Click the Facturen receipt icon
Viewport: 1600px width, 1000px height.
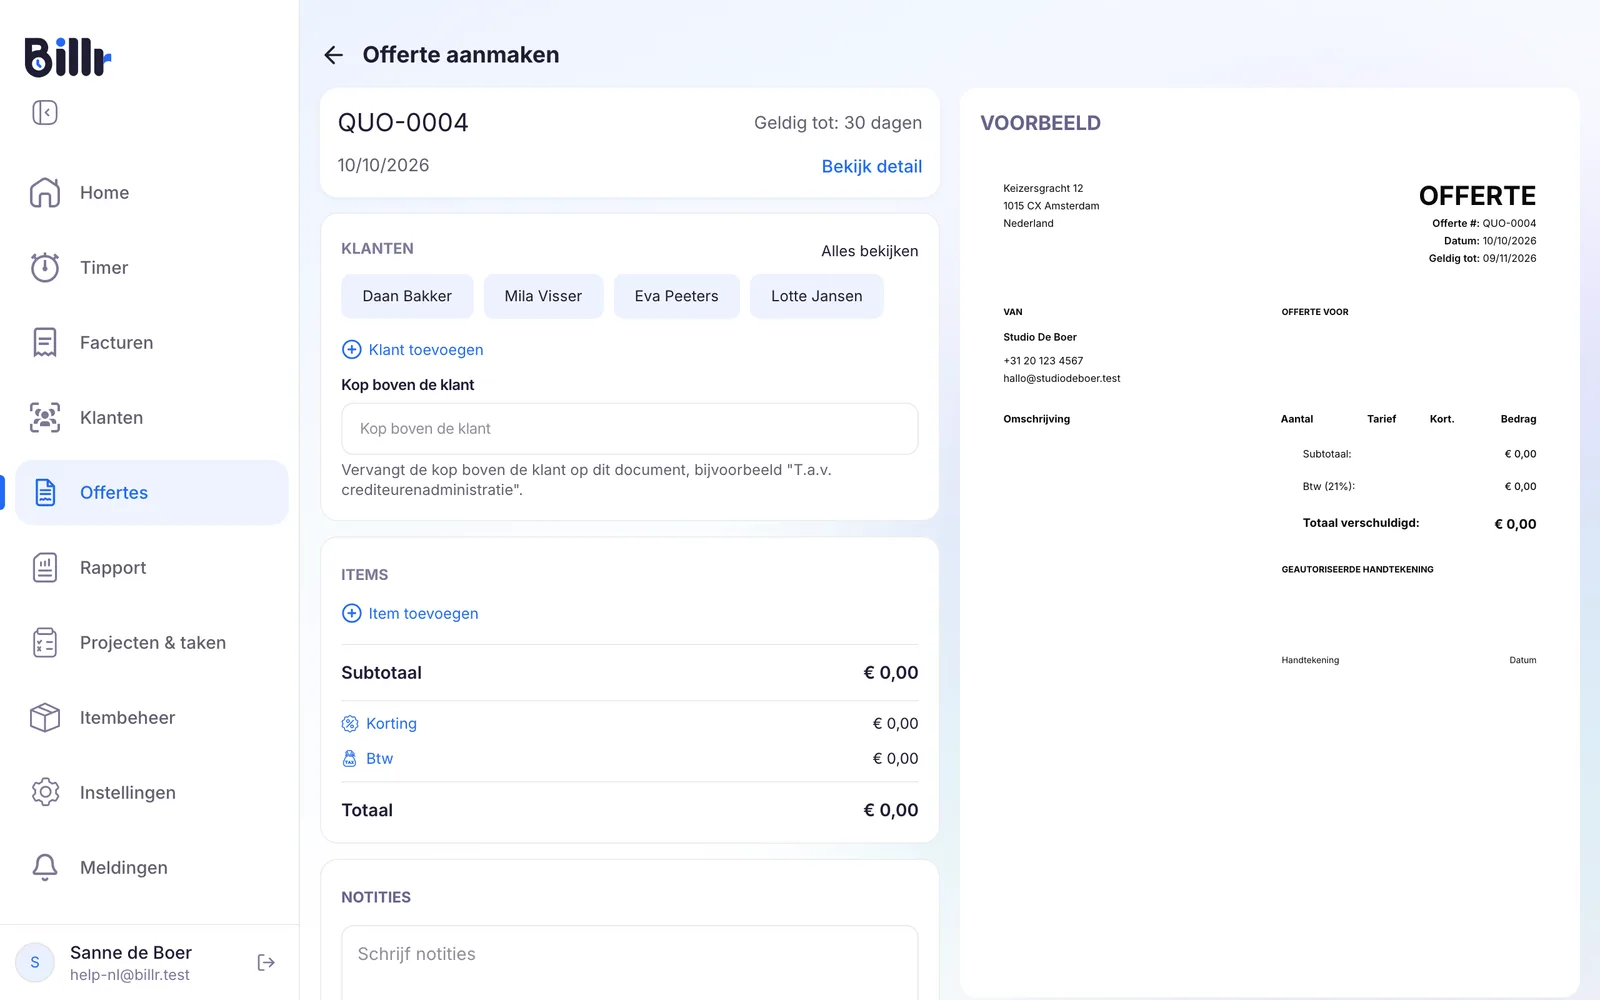pyautogui.click(x=45, y=342)
